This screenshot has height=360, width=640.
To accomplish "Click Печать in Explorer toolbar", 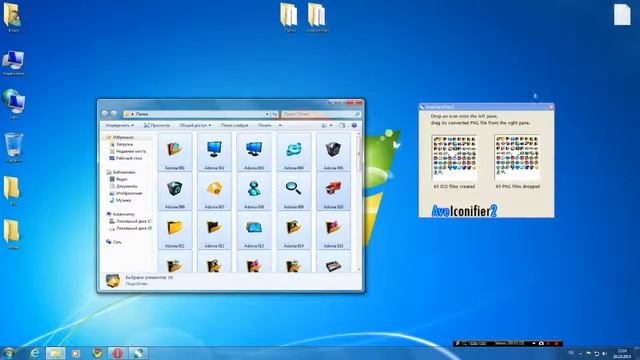I will point(264,125).
